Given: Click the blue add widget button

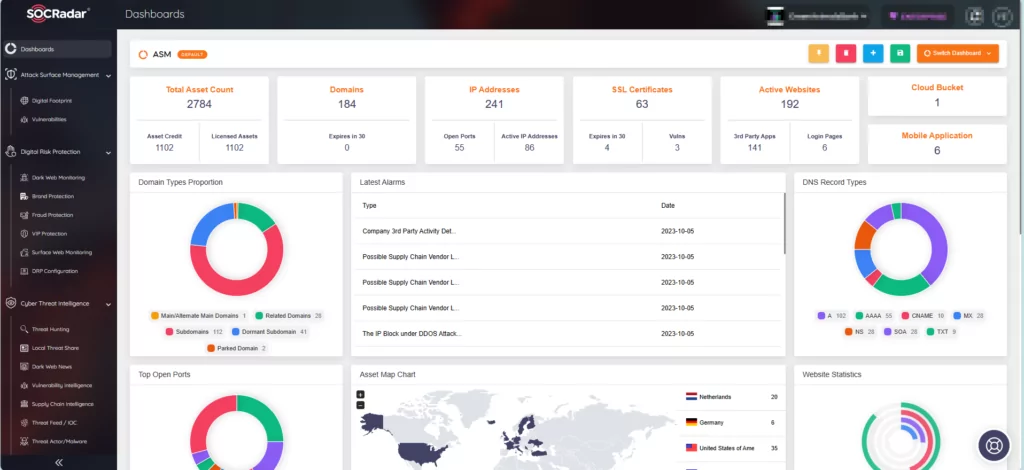Looking at the screenshot, I should coord(872,54).
